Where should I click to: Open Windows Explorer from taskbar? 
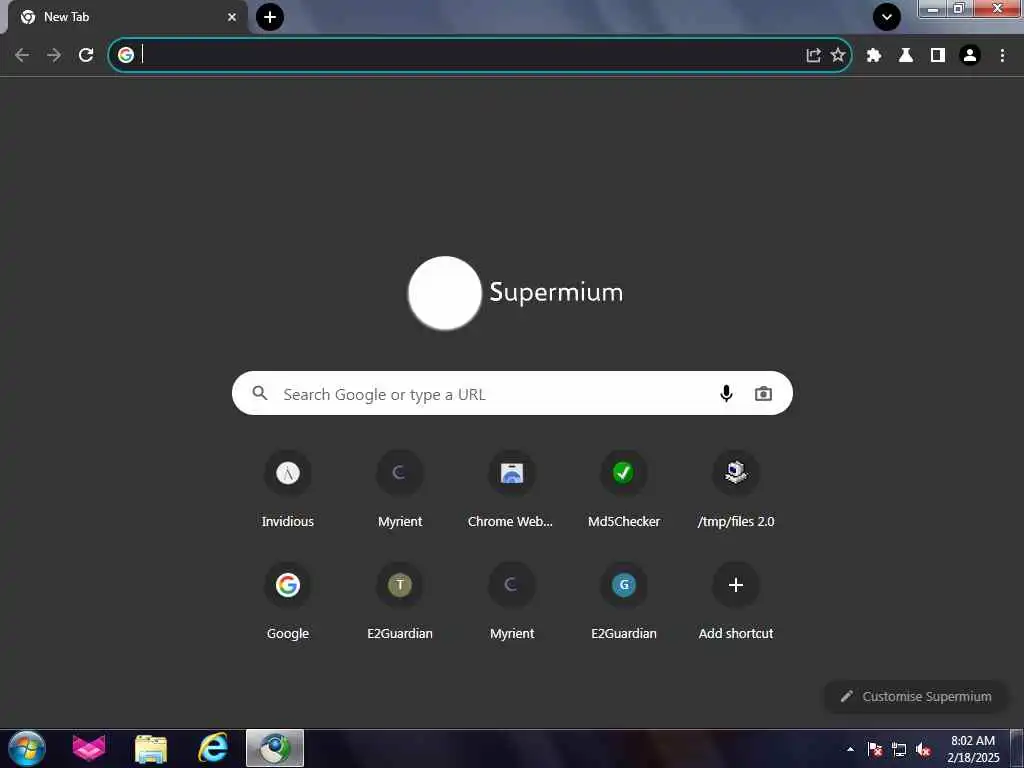151,748
